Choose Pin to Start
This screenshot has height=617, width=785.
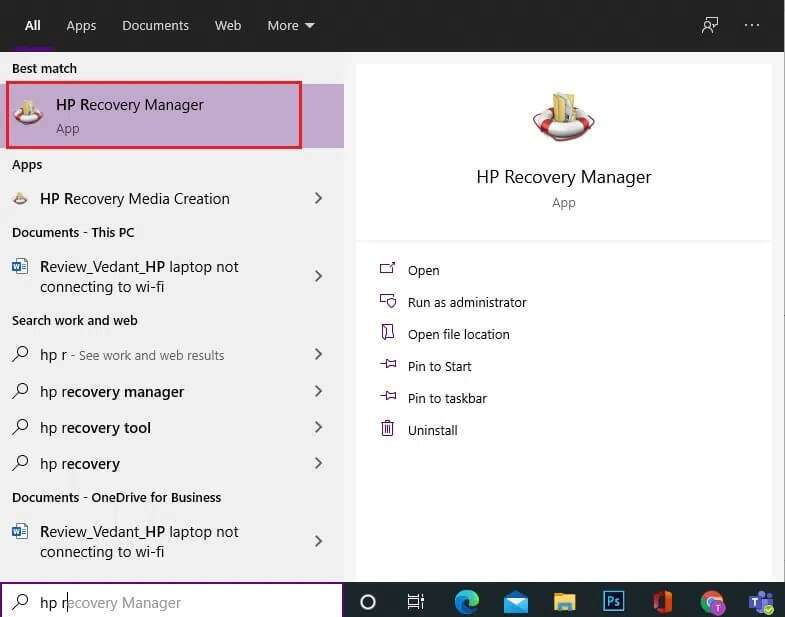click(440, 367)
